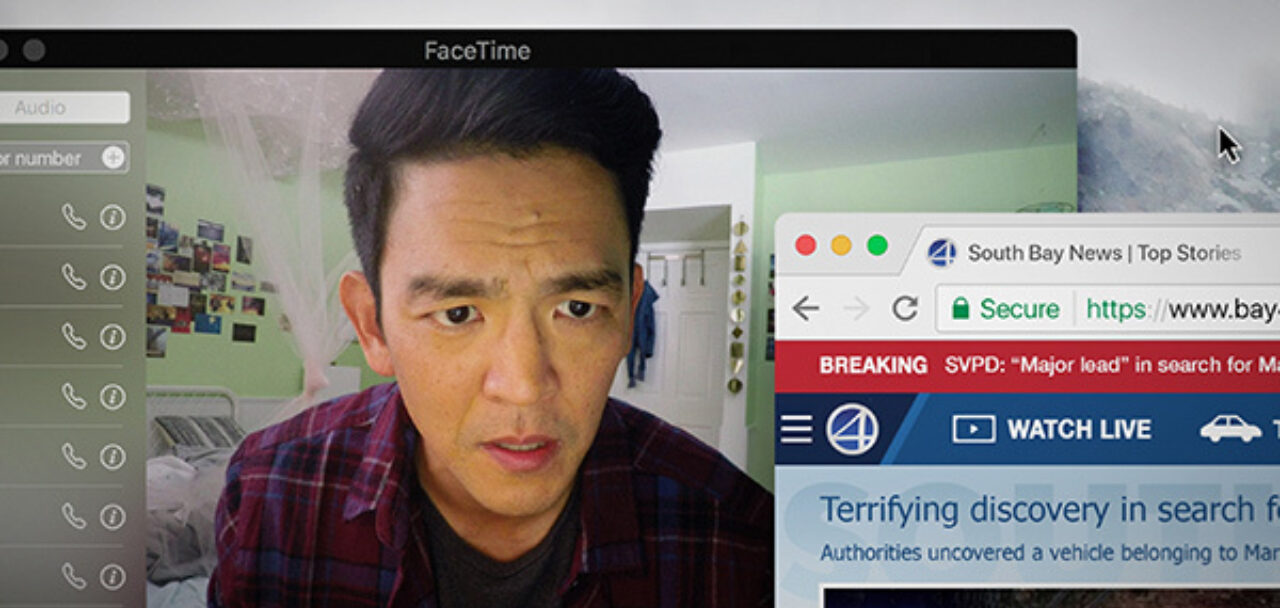Call the first contact row's phone icon in FaceTime
The image size is (1280, 608).
pos(74,217)
